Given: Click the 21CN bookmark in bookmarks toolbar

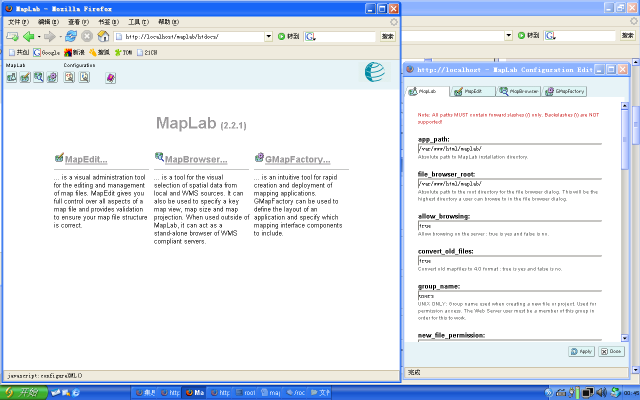Looking at the screenshot, I should click(x=147, y=52).
